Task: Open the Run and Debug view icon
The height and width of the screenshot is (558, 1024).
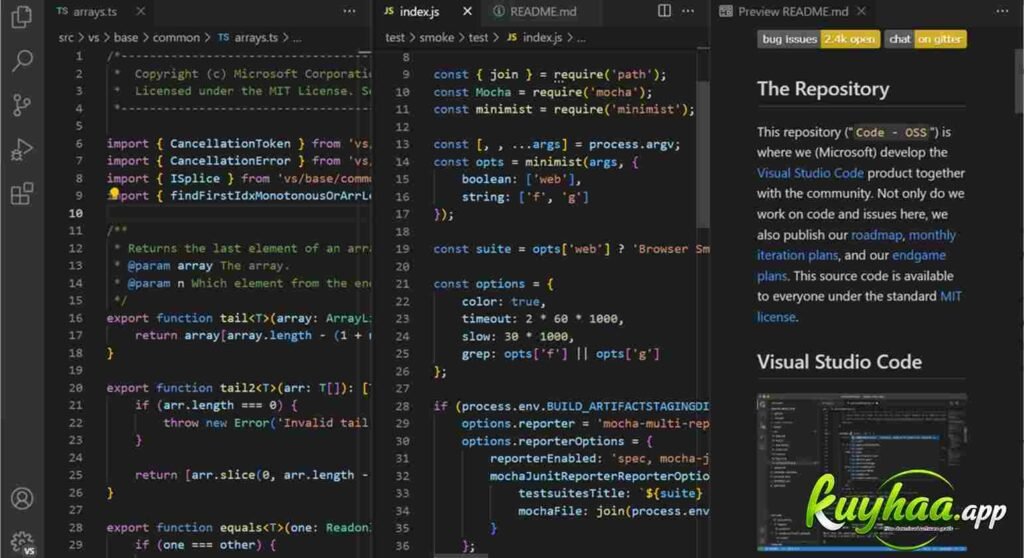Action: click(22, 150)
